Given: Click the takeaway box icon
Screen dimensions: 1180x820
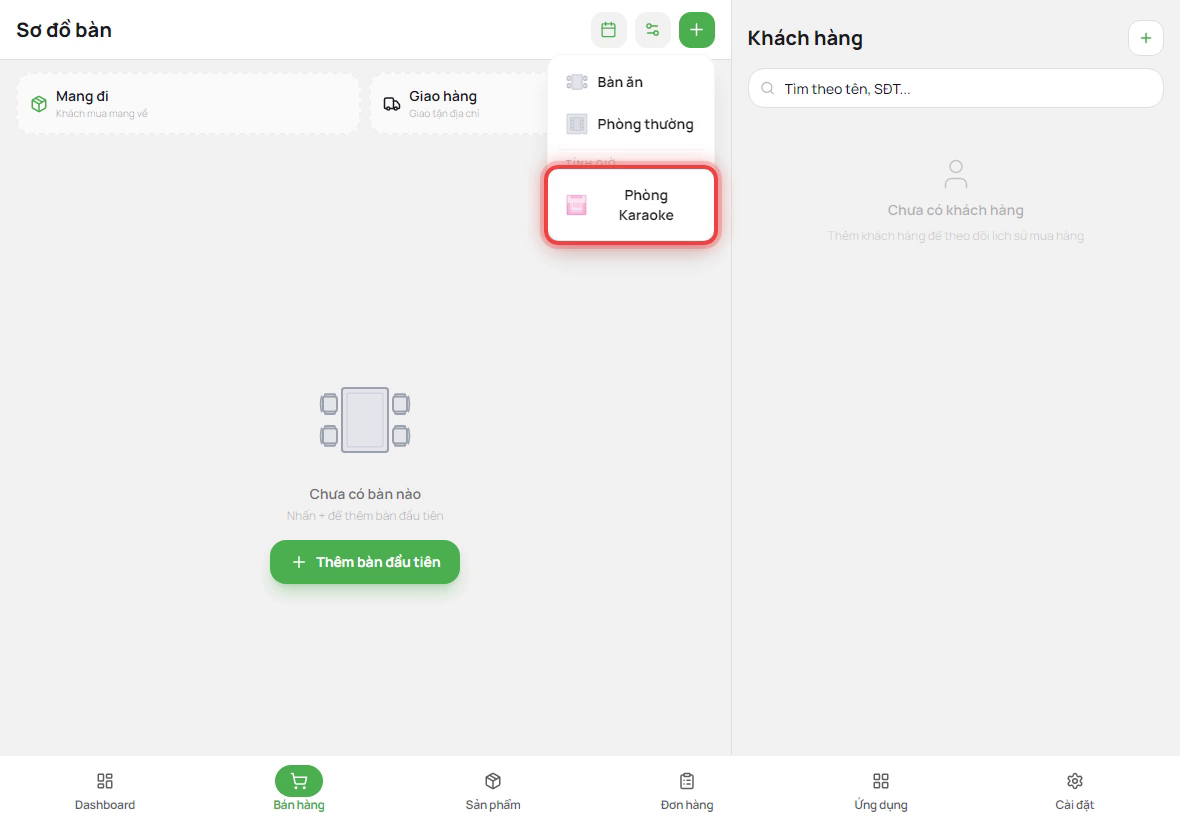Looking at the screenshot, I should [39, 104].
